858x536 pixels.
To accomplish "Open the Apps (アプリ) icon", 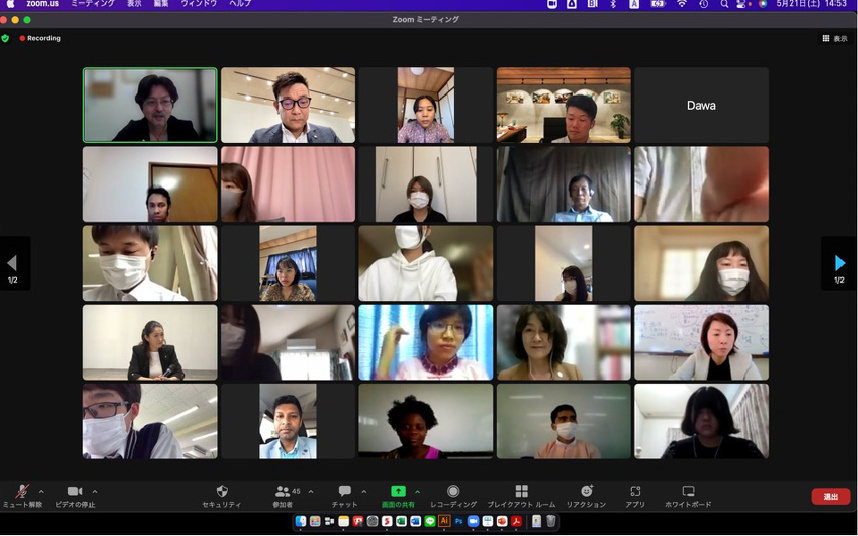I will coord(635,493).
